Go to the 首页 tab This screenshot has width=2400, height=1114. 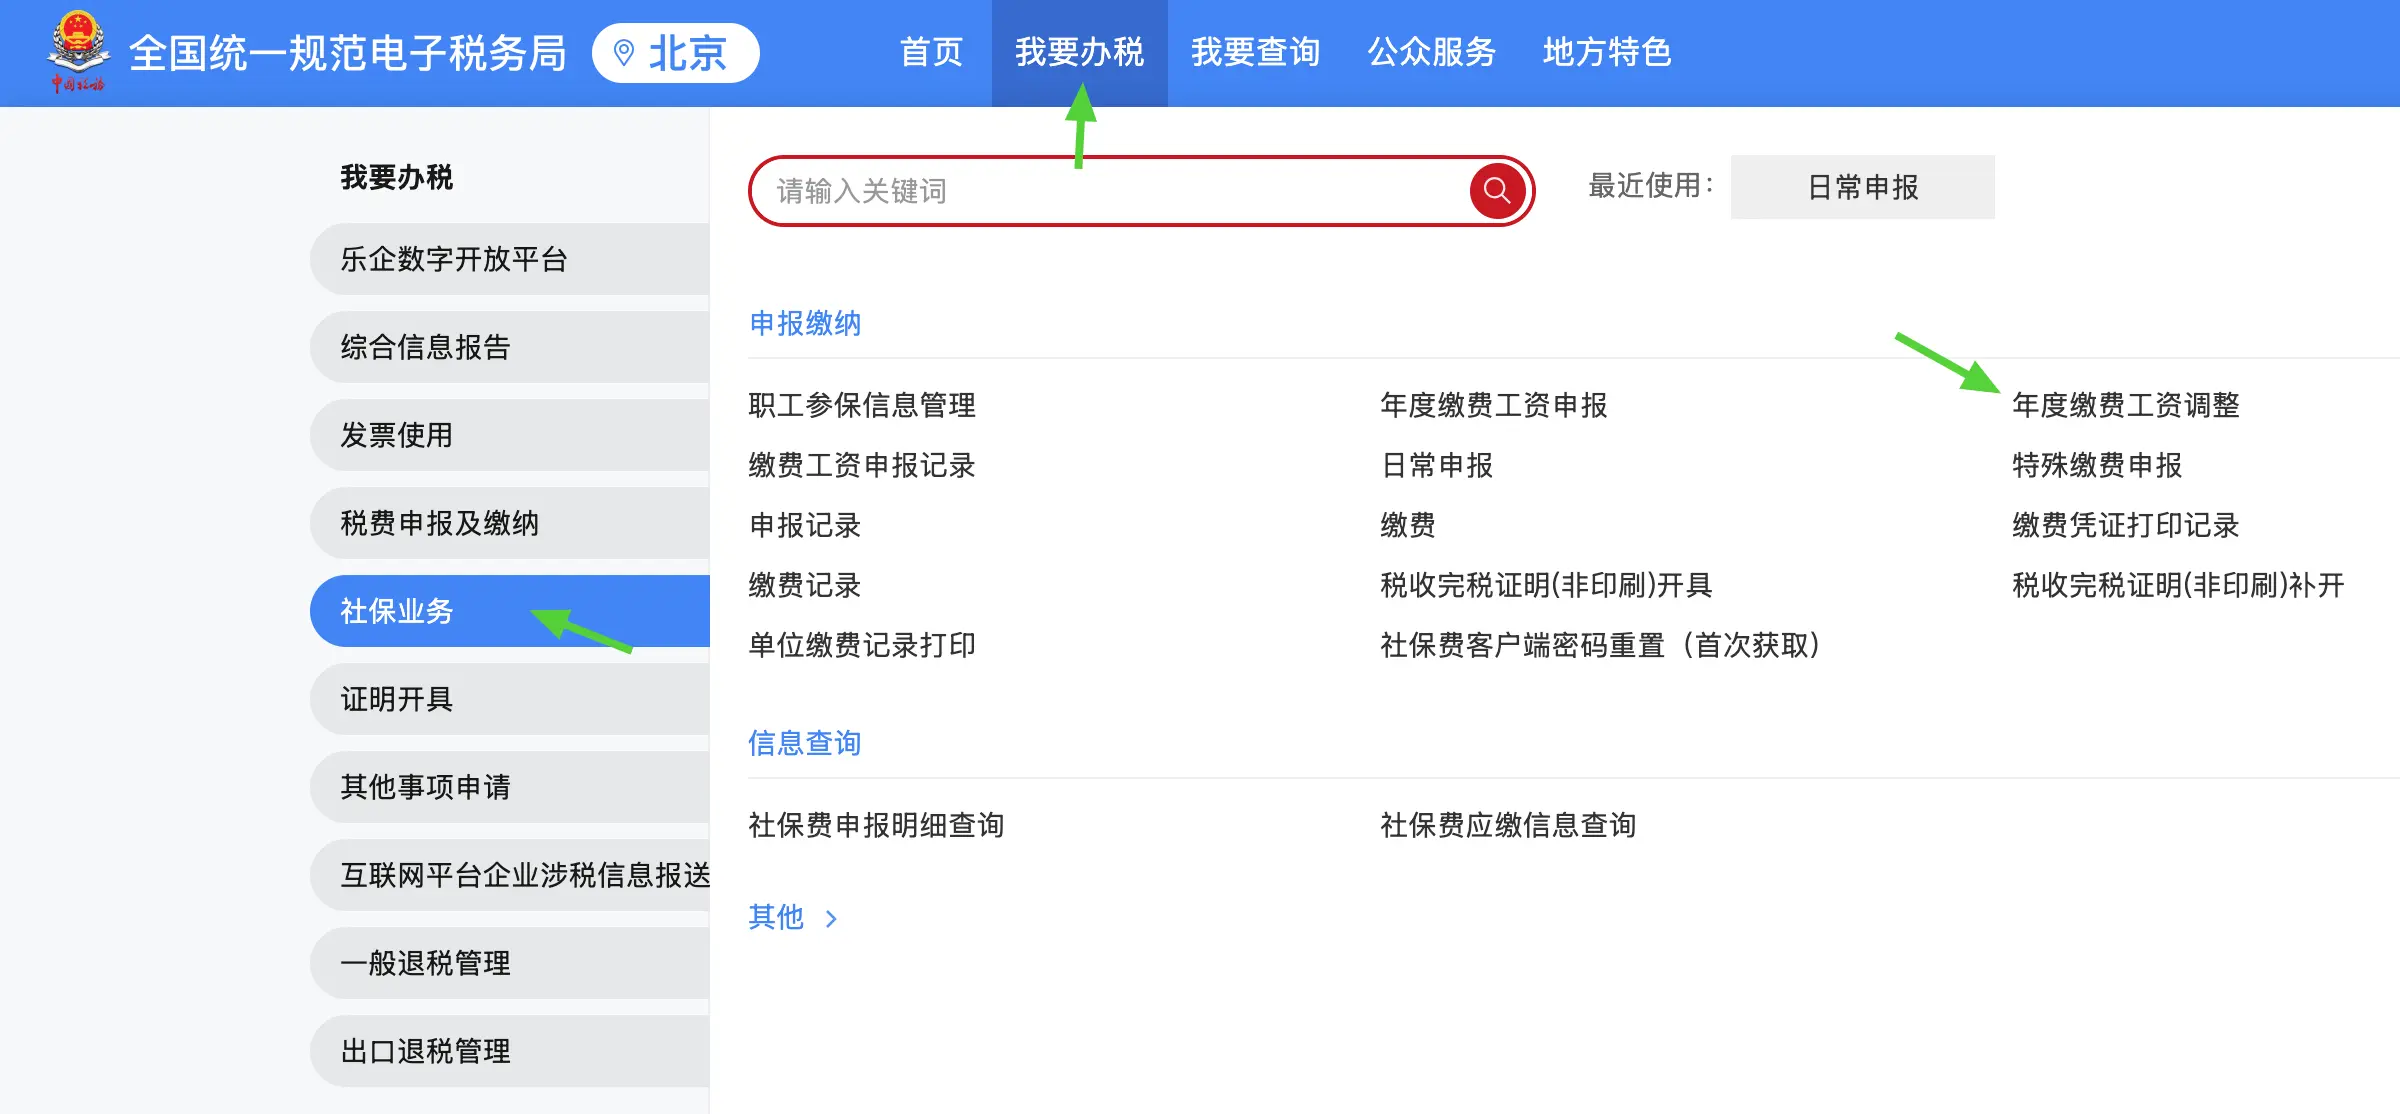pyautogui.click(x=931, y=52)
